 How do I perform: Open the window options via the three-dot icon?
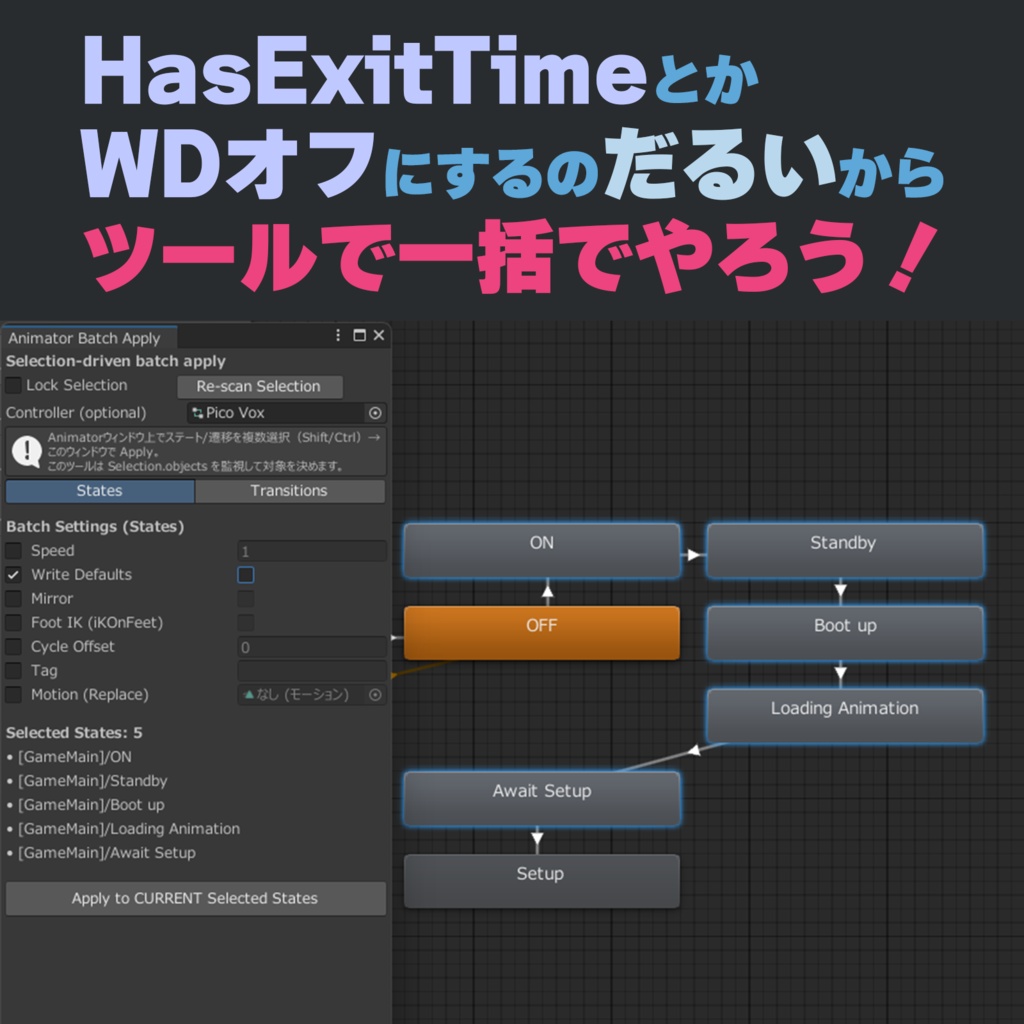point(338,337)
